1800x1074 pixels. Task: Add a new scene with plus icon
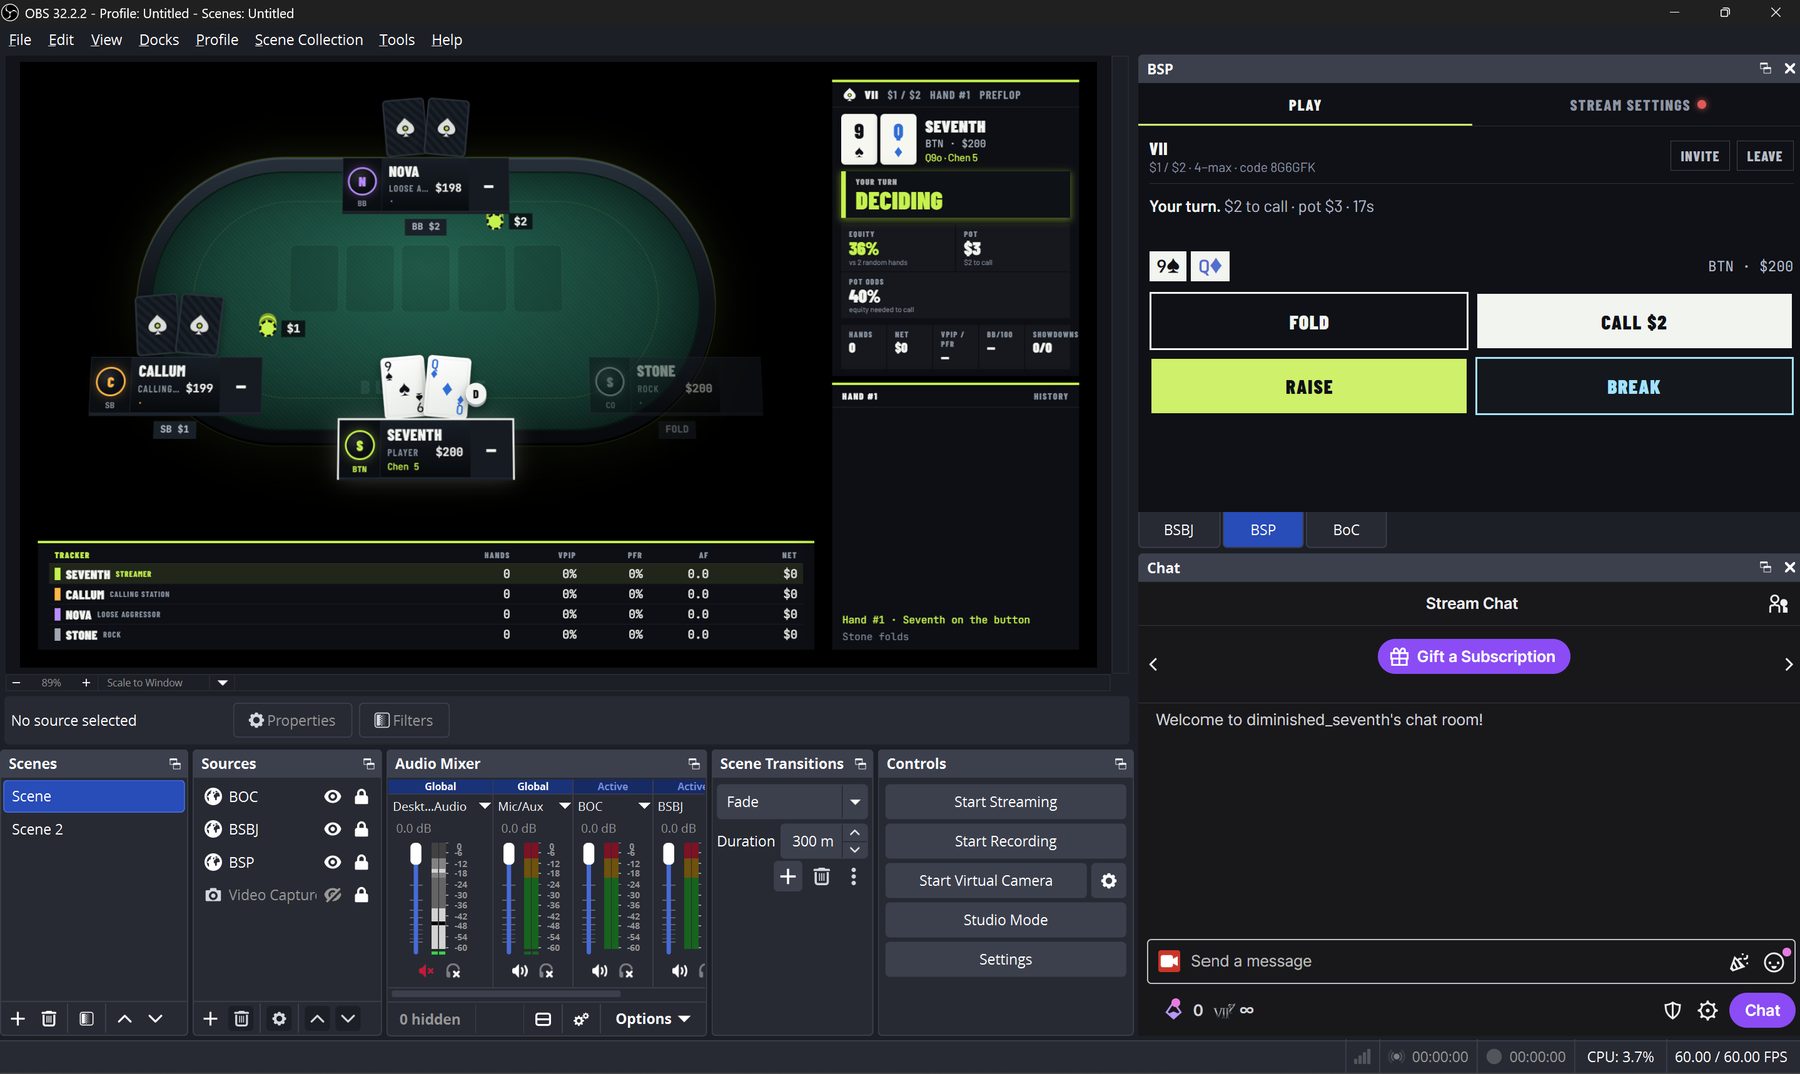click(18, 1018)
